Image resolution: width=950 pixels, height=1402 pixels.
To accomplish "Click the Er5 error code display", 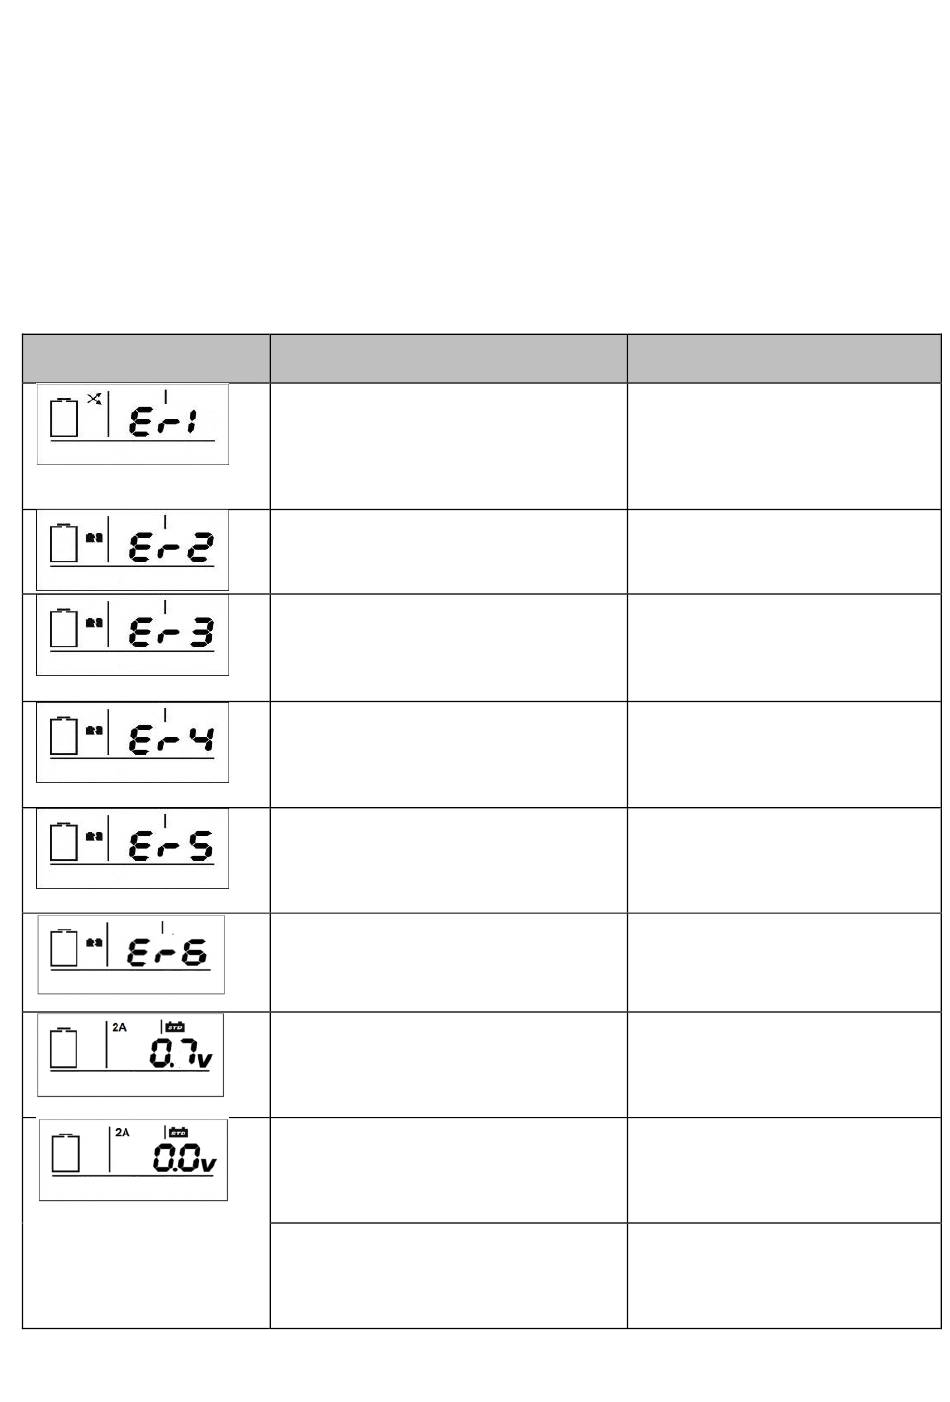I will [133, 848].
